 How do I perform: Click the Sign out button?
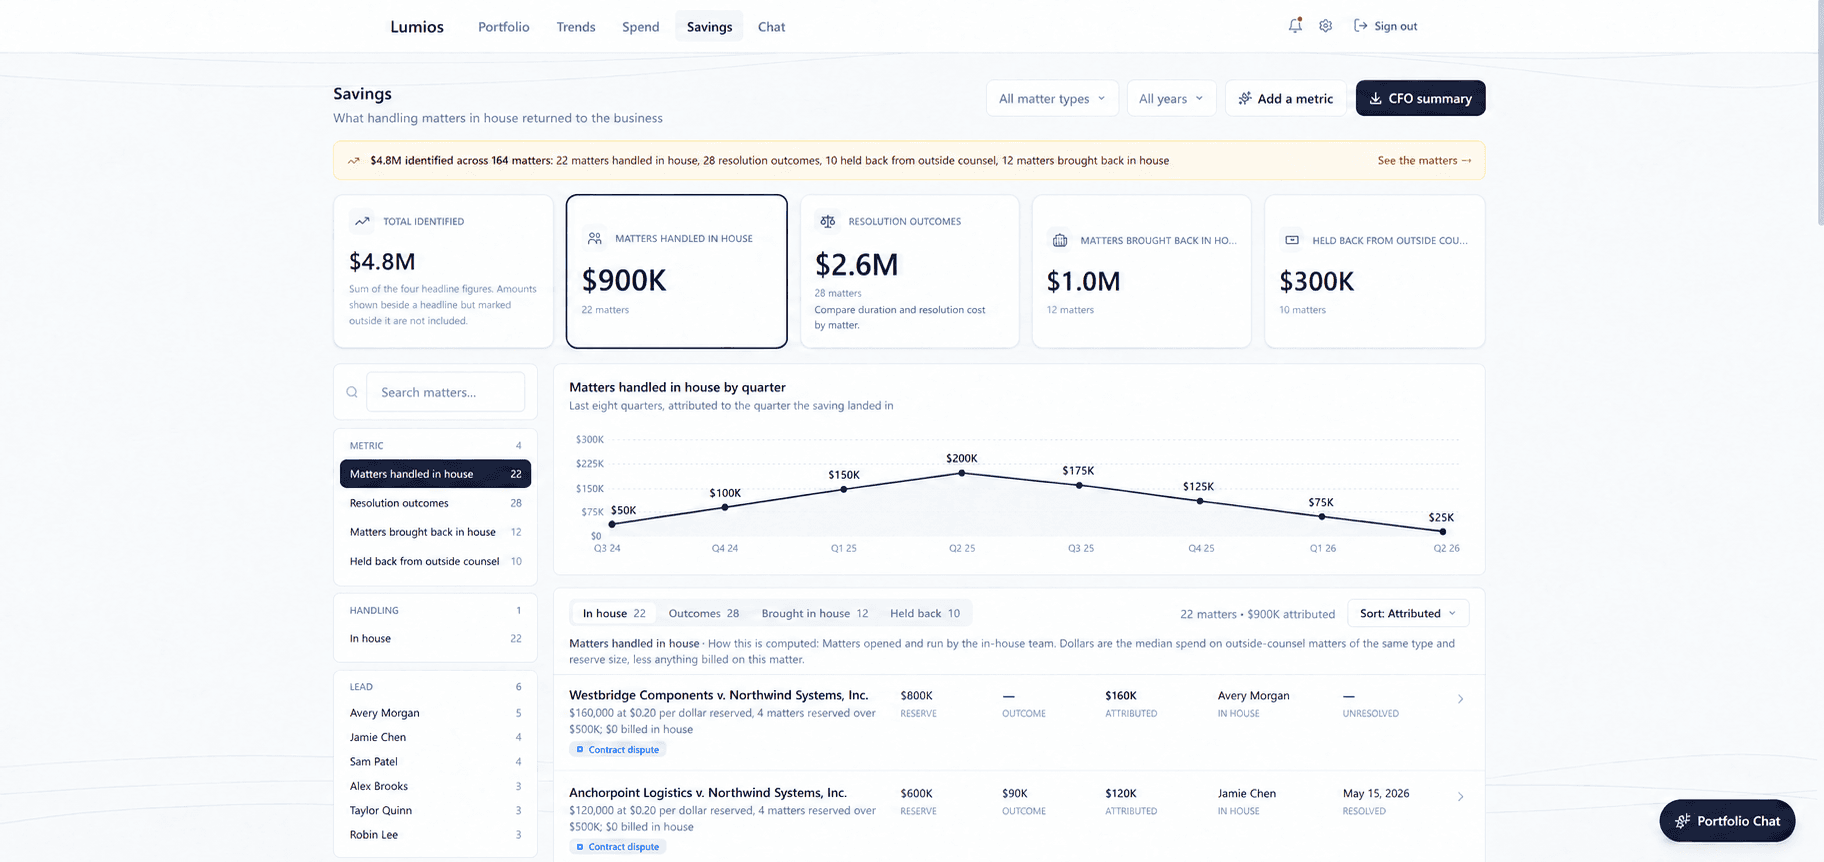point(1385,26)
